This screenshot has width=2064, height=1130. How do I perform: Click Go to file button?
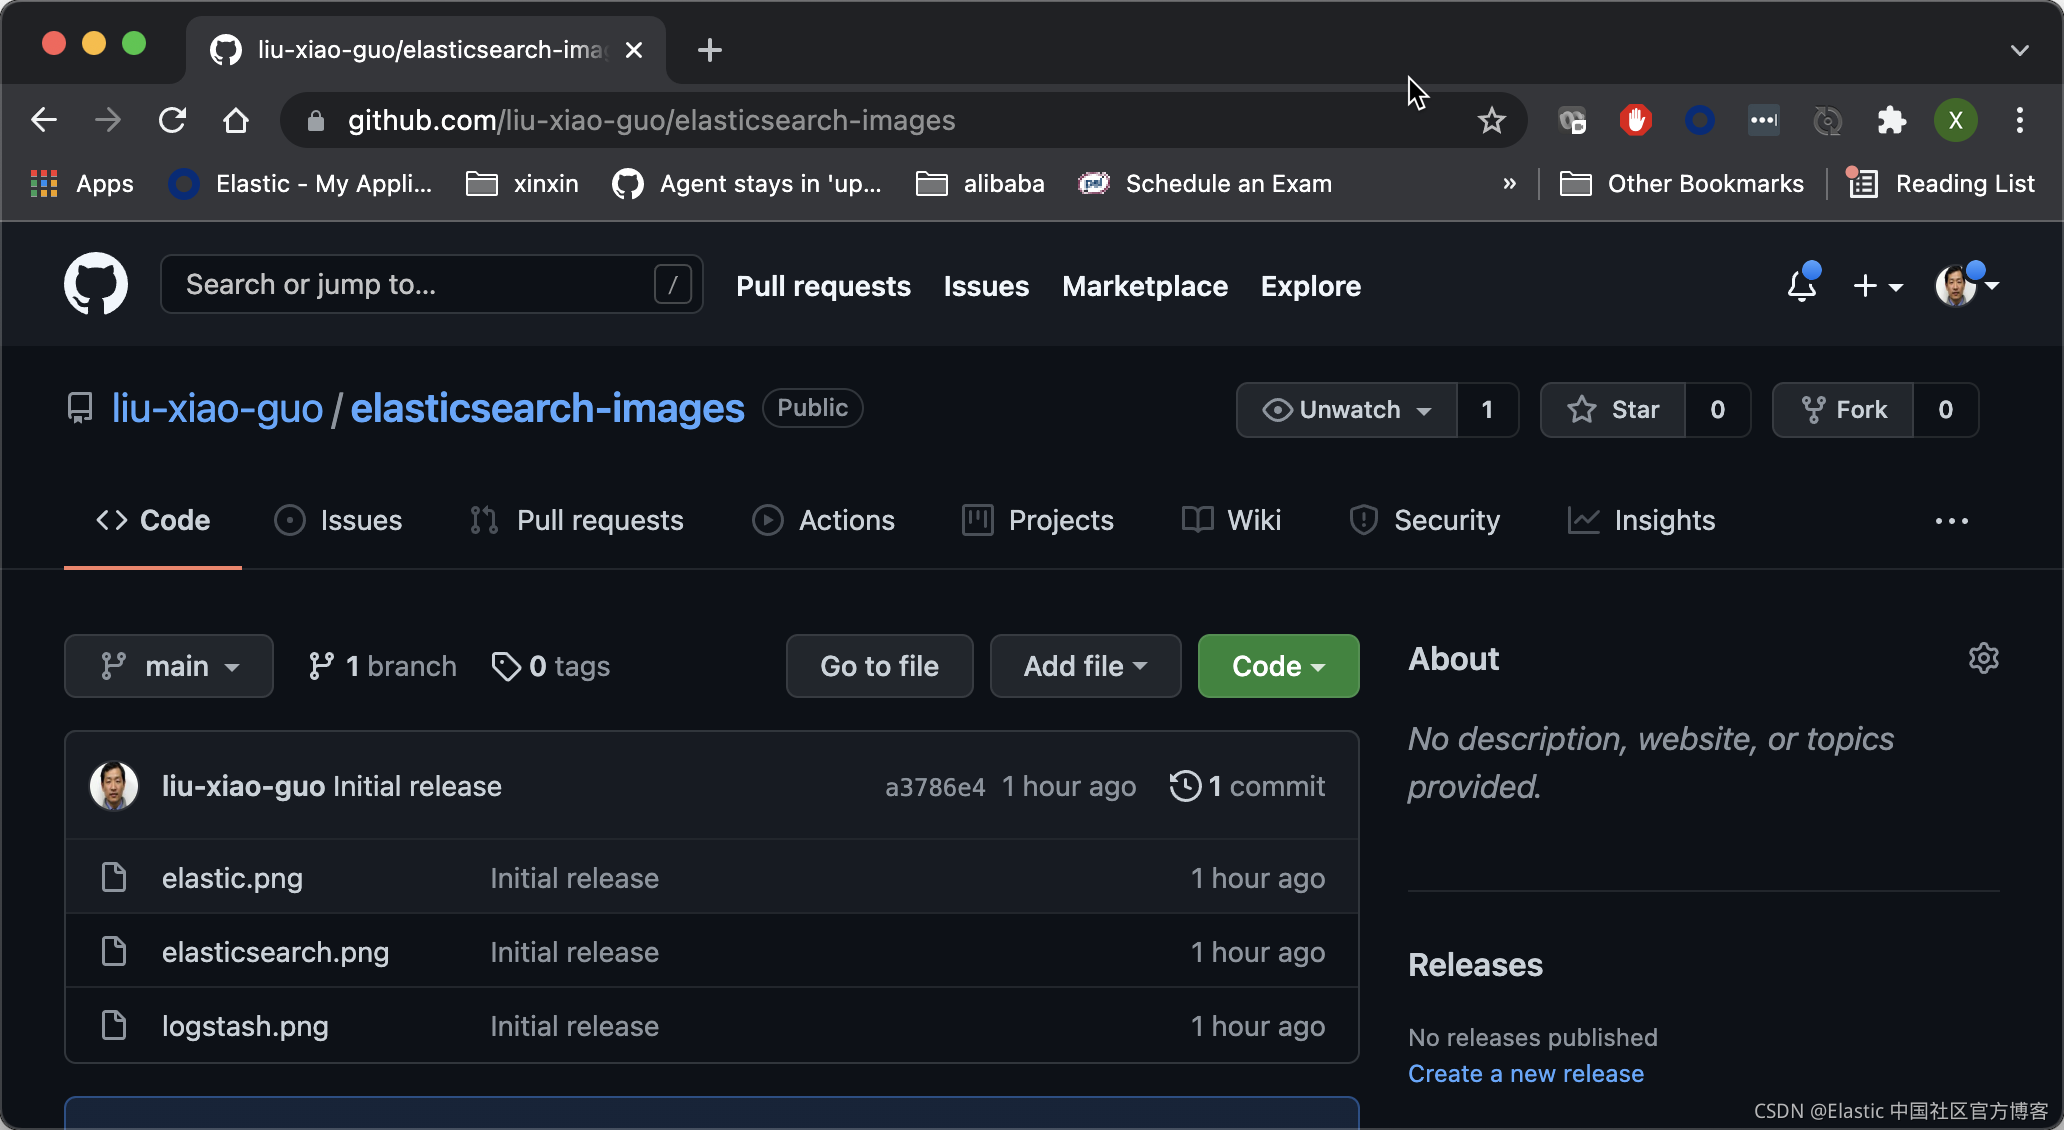(879, 666)
